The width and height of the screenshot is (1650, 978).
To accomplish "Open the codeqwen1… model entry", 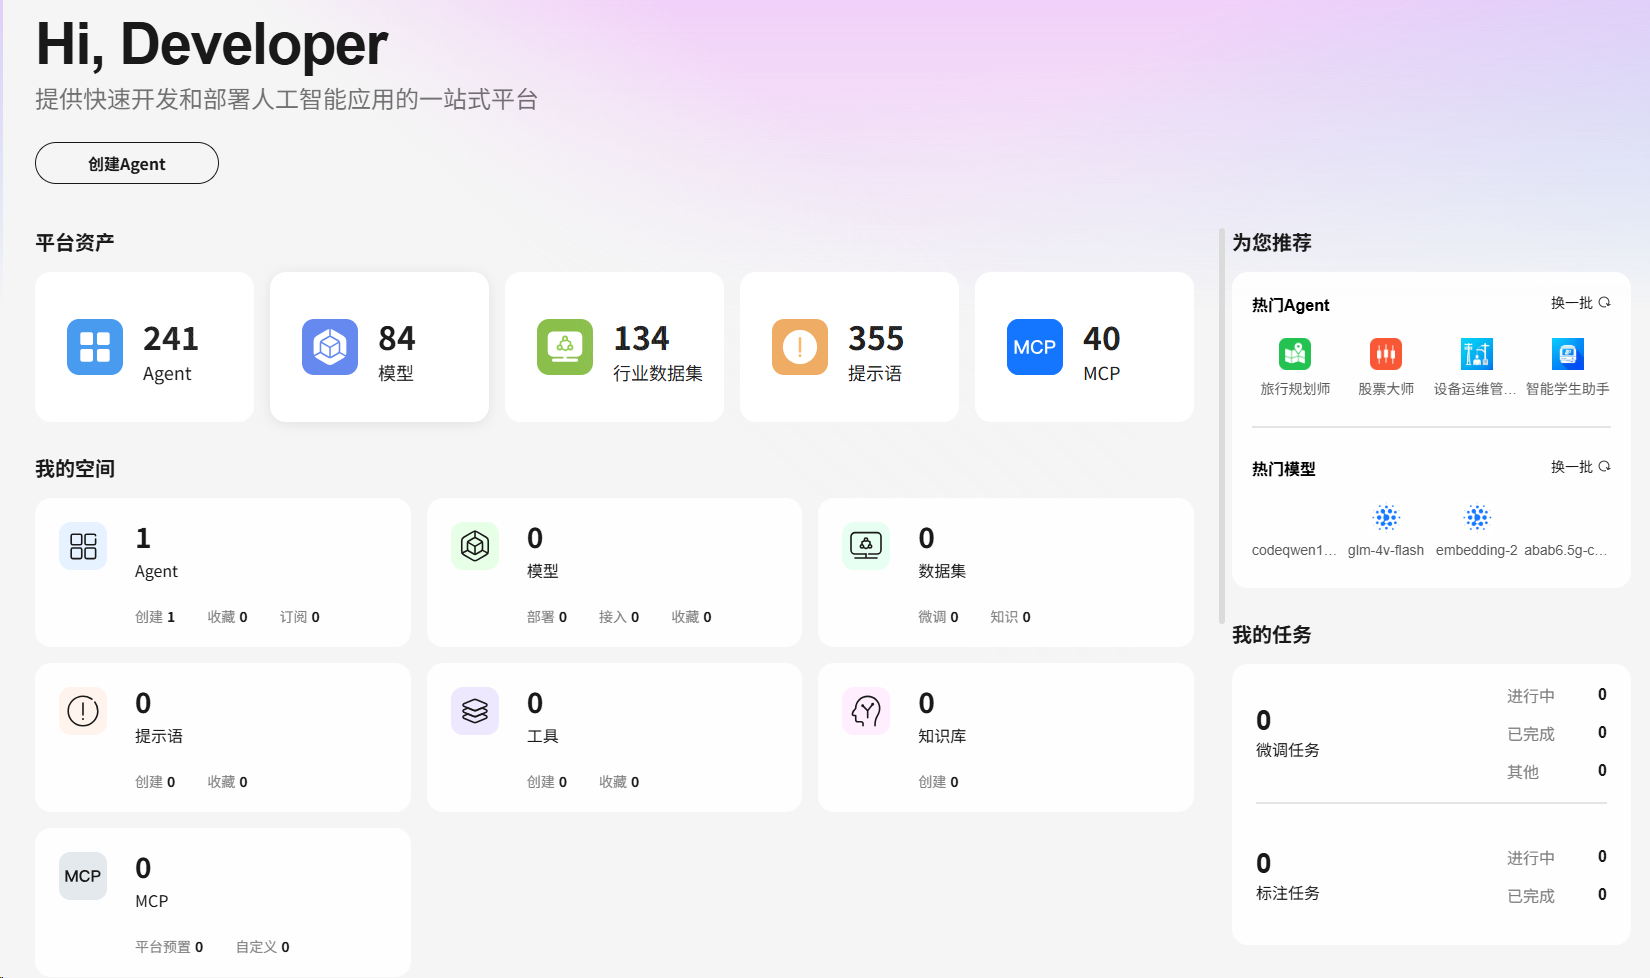I will pyautogui.click(x=1294, y=550).
